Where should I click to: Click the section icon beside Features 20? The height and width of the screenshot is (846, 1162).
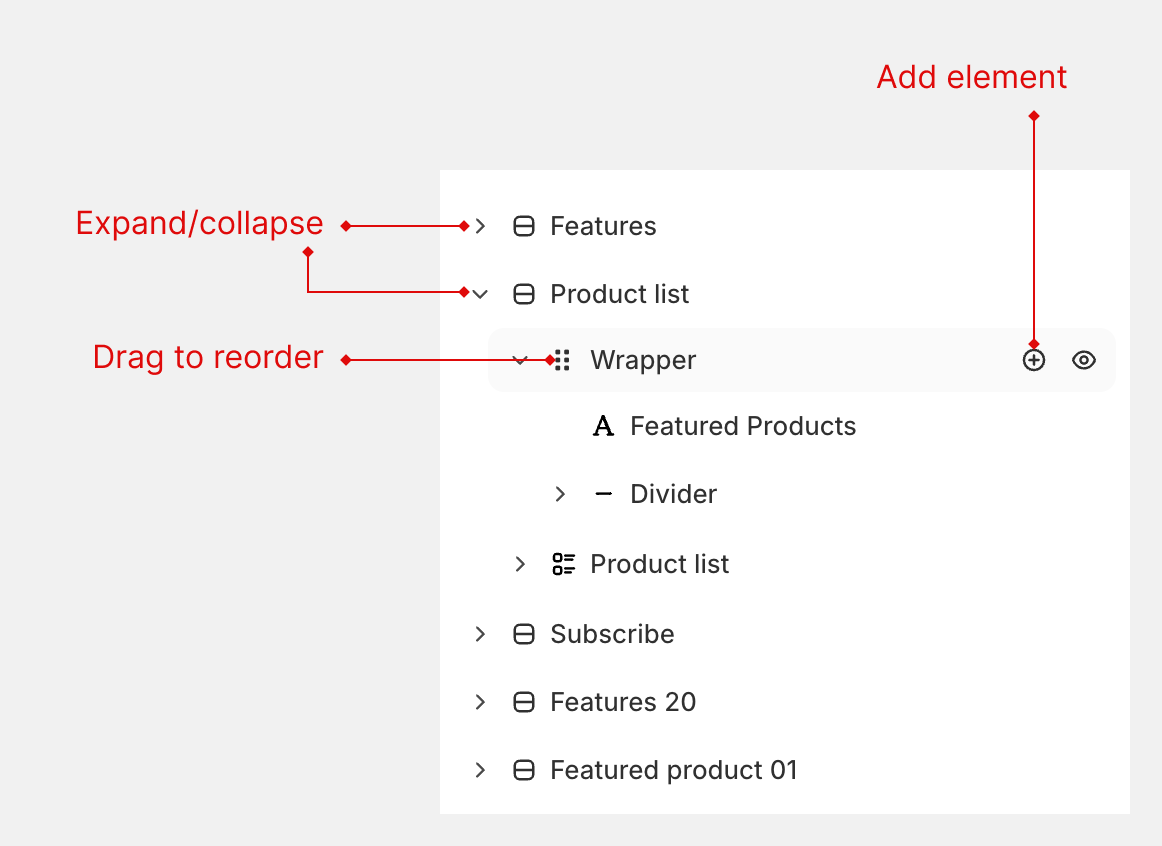tap(523, 703)
